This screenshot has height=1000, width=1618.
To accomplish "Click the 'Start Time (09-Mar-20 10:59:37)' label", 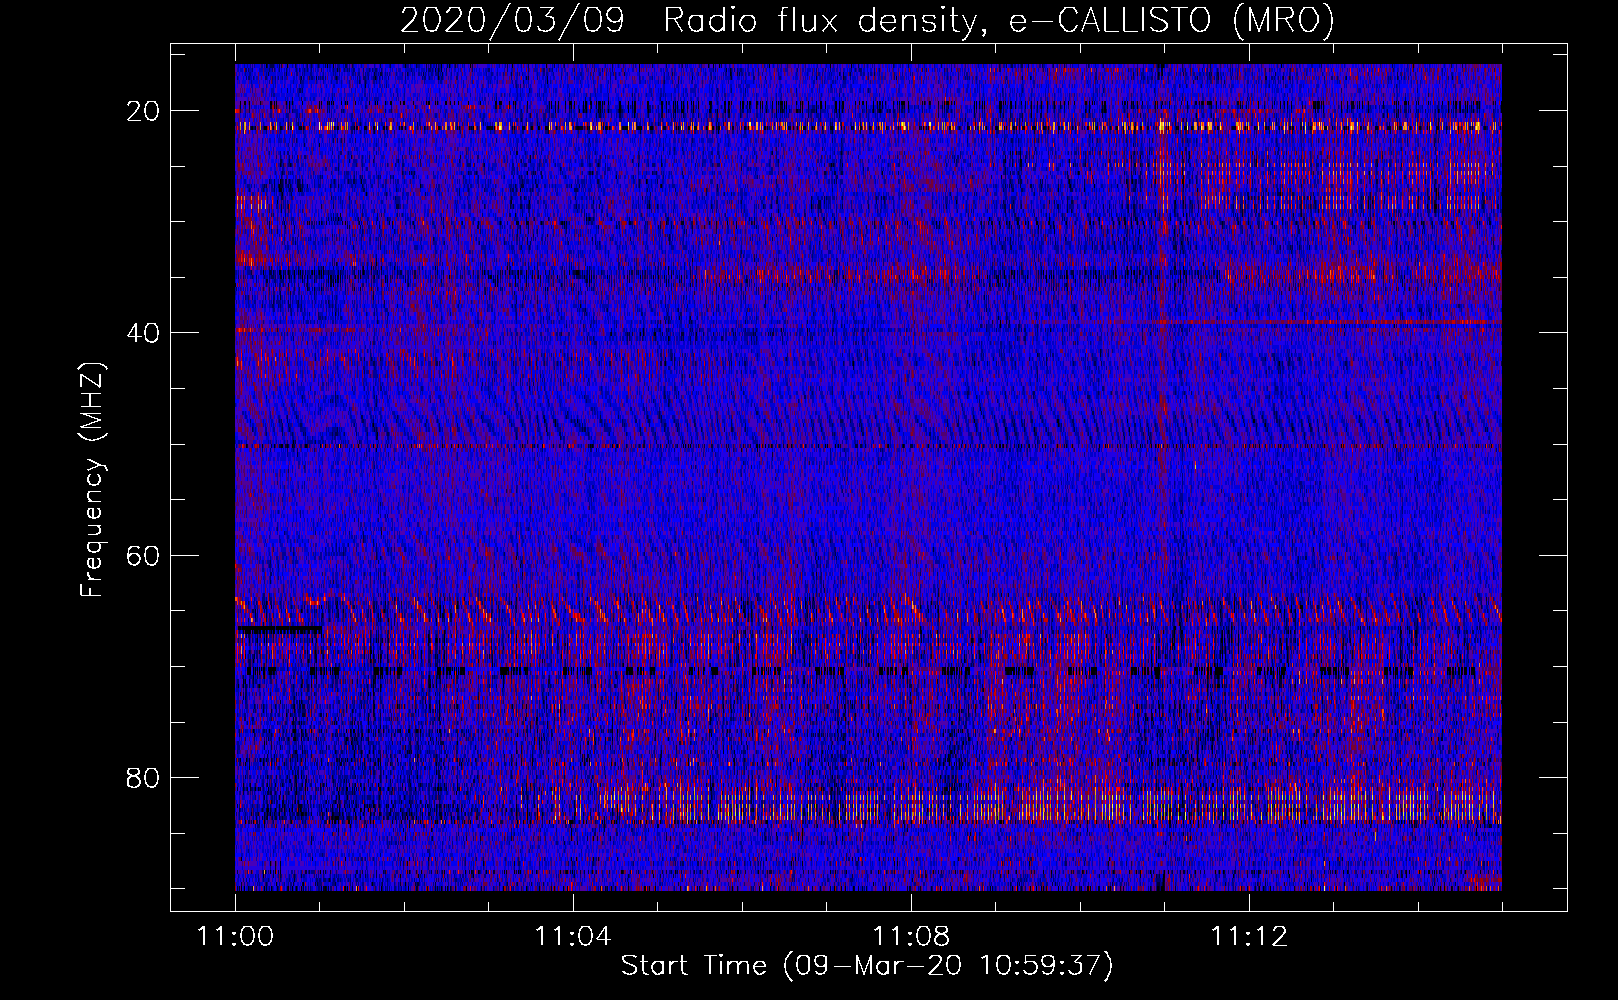I will (x=867, y=966).
